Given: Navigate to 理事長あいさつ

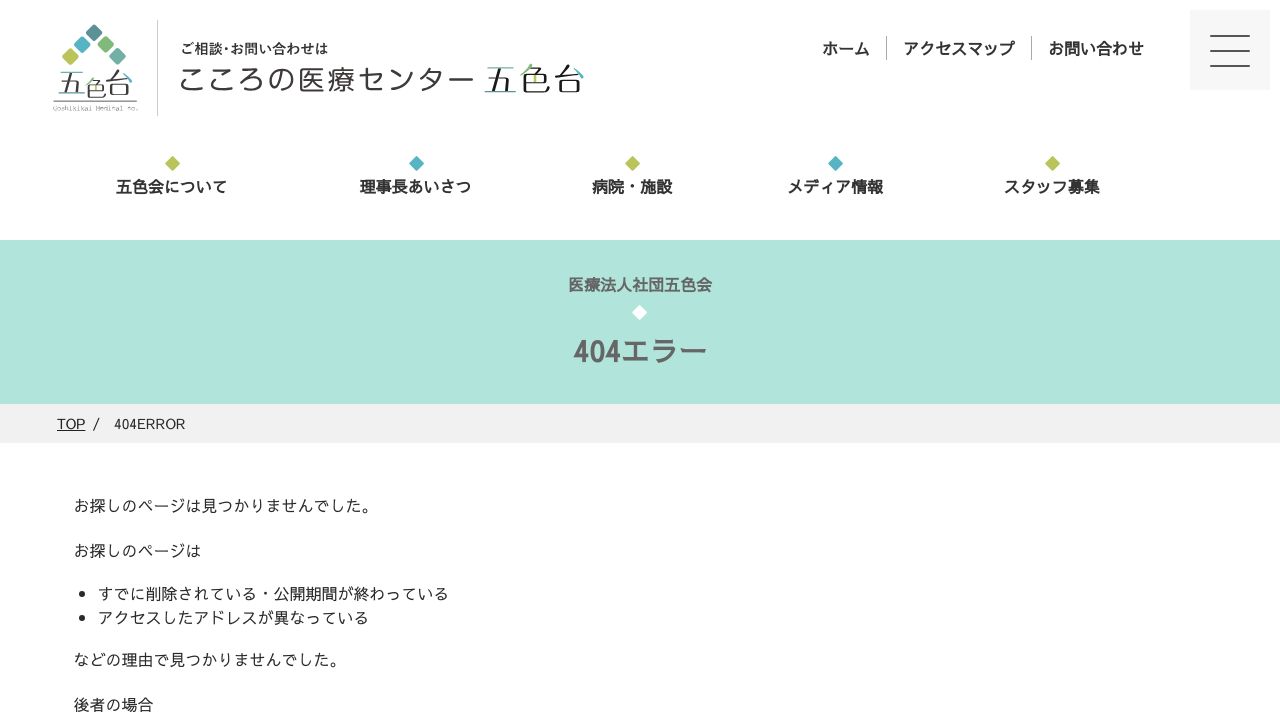Looking at the screenshot, I should tap(416, 187).
